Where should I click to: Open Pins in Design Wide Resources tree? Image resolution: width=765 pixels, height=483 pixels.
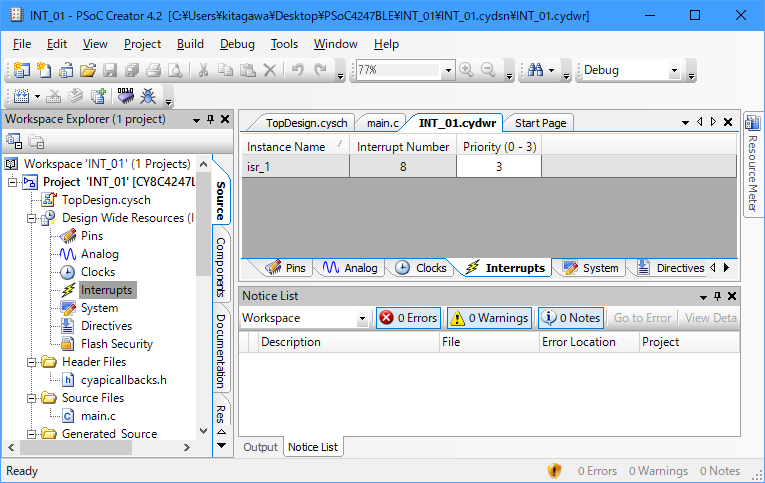tap(91, 236)
